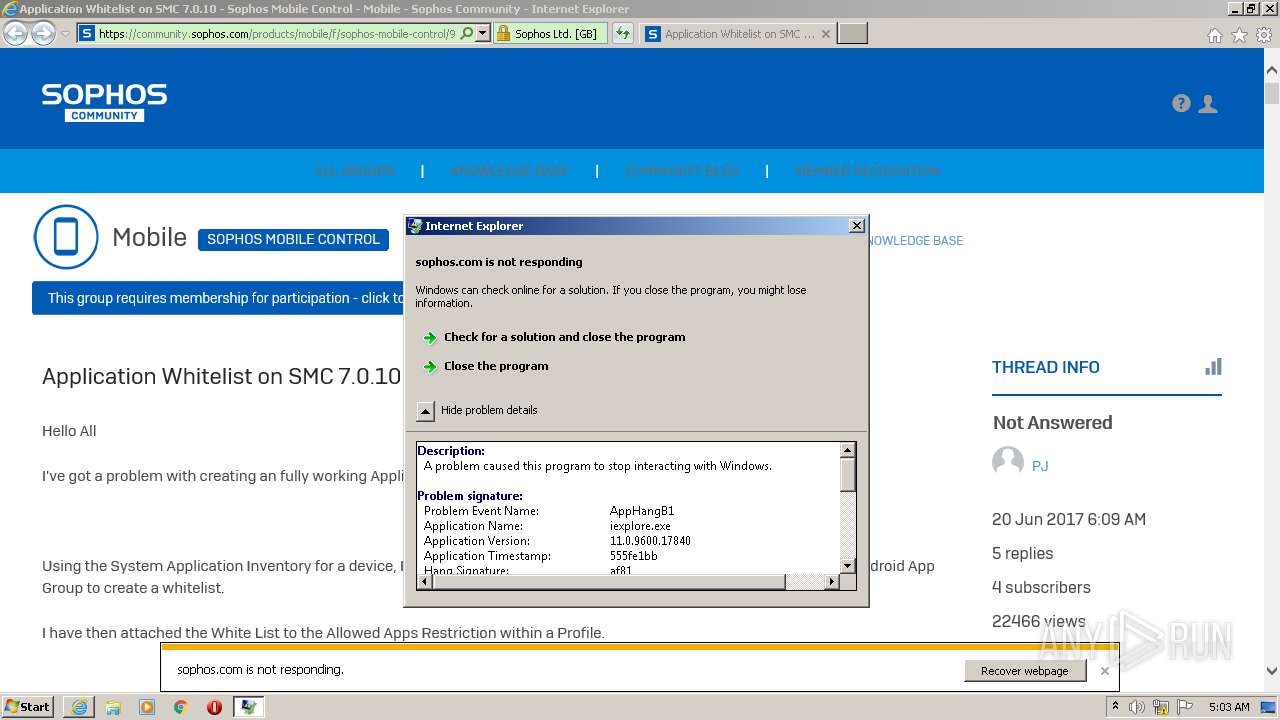Click the 5 replies text

[x=1022, y=553]
